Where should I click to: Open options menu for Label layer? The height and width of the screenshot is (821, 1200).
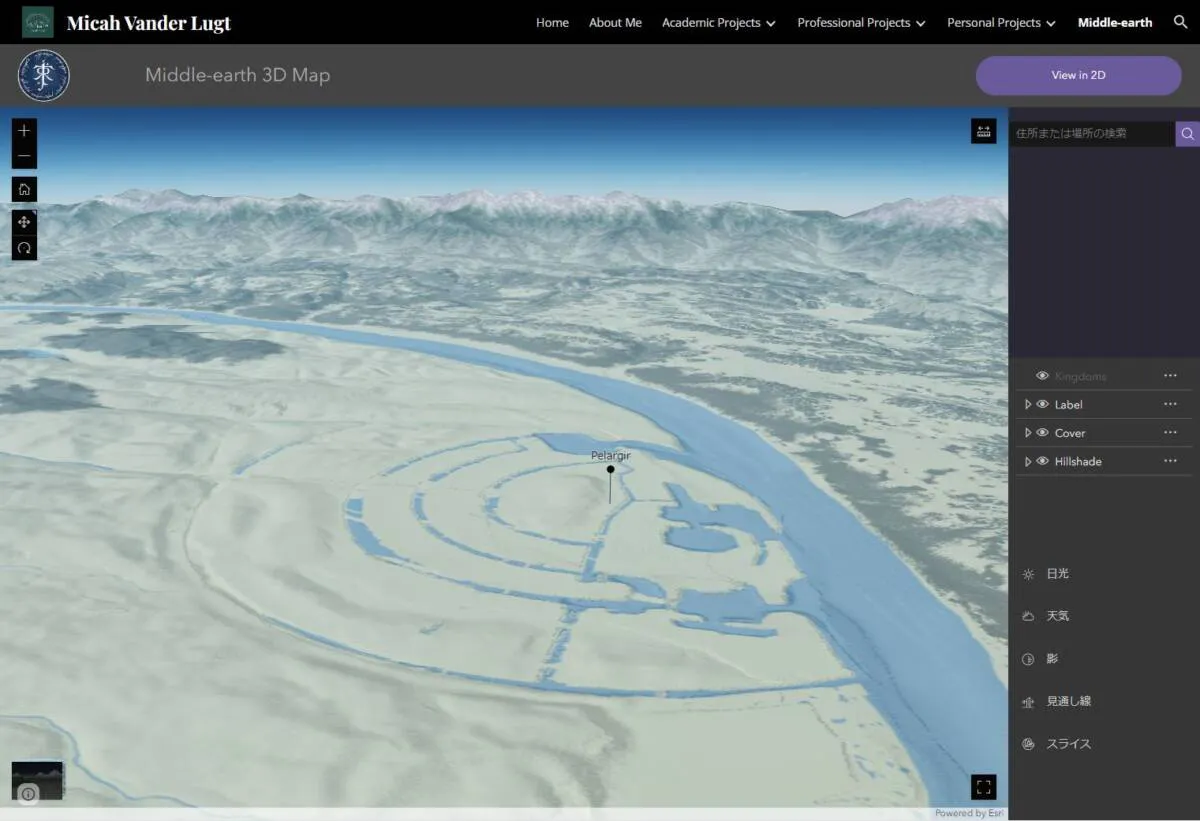pos(1170,404)
